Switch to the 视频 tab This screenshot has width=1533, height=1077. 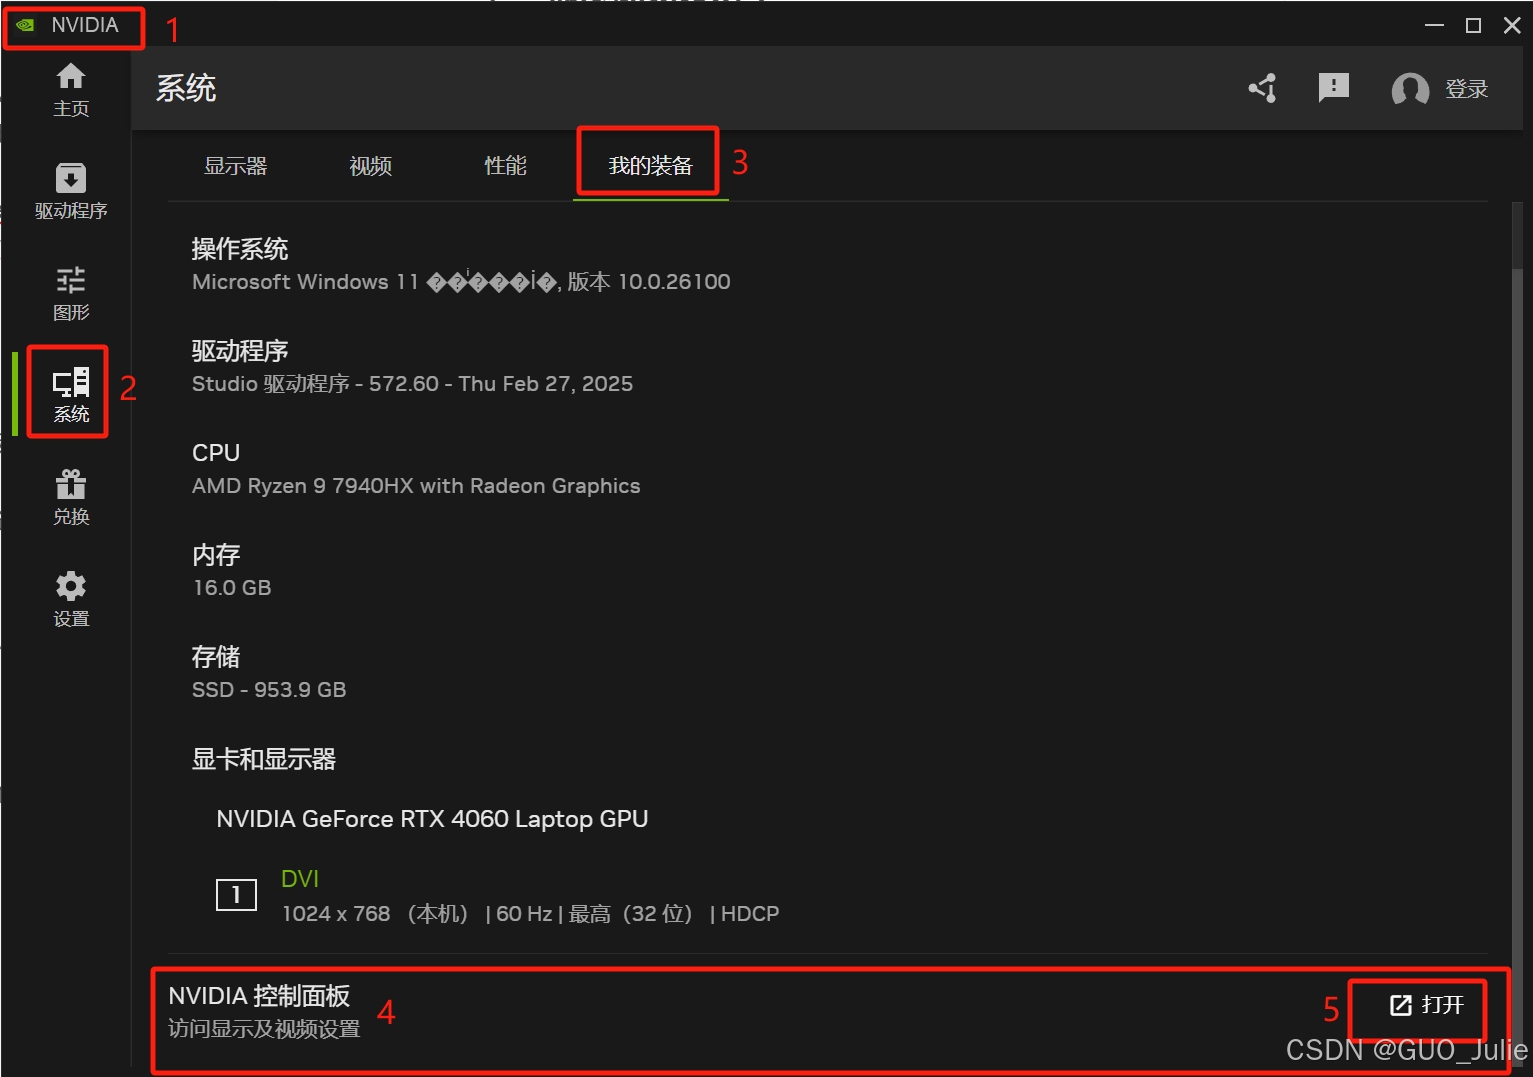tap(370, 166)
